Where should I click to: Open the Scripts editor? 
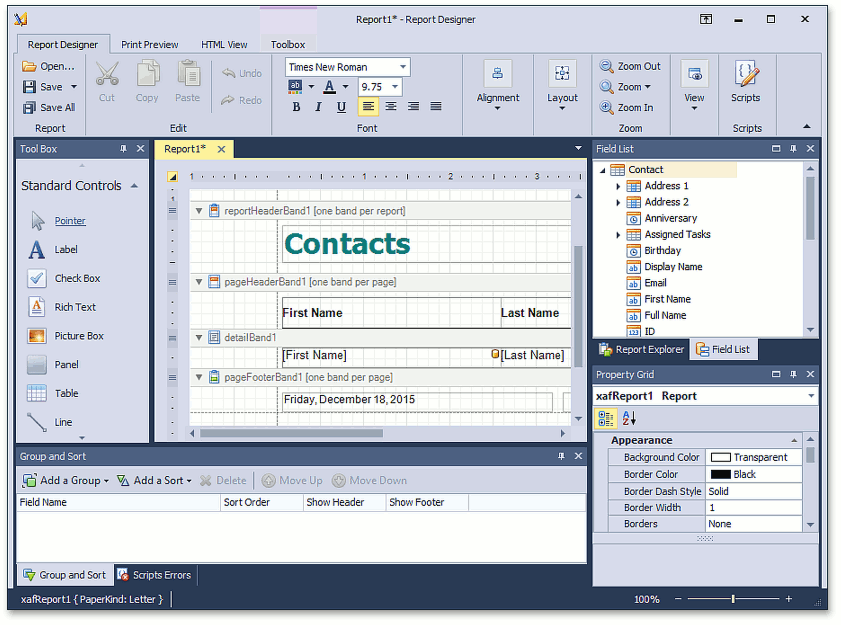point(745,82)
